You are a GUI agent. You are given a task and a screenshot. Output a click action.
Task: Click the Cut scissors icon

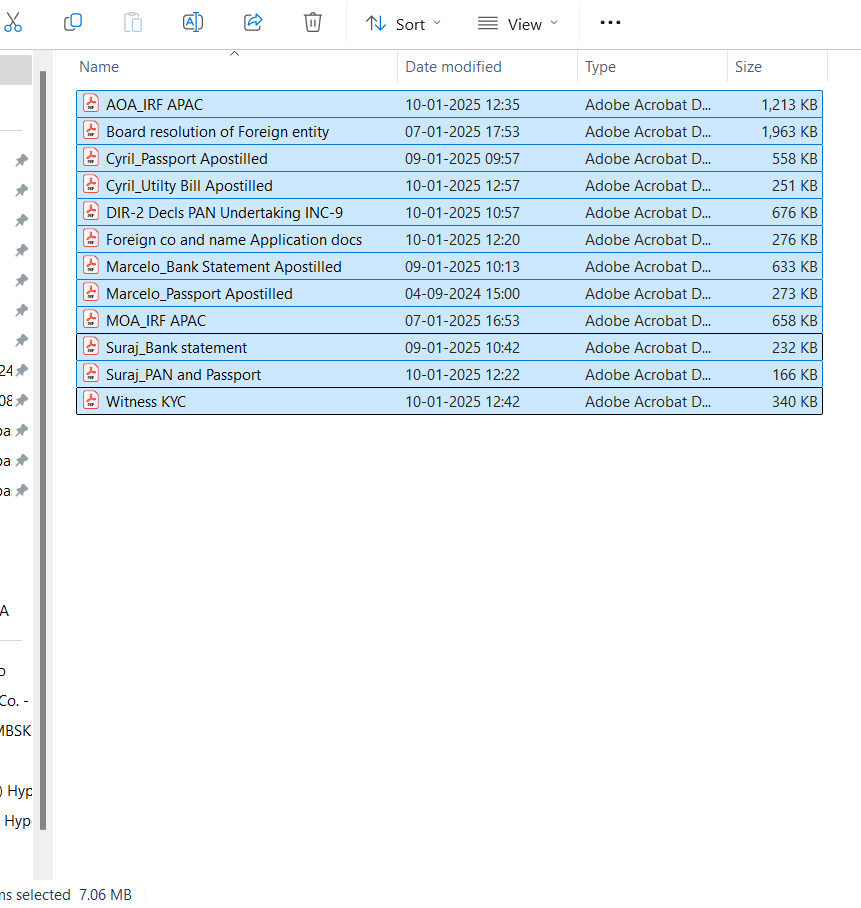[x=12, y=23]
